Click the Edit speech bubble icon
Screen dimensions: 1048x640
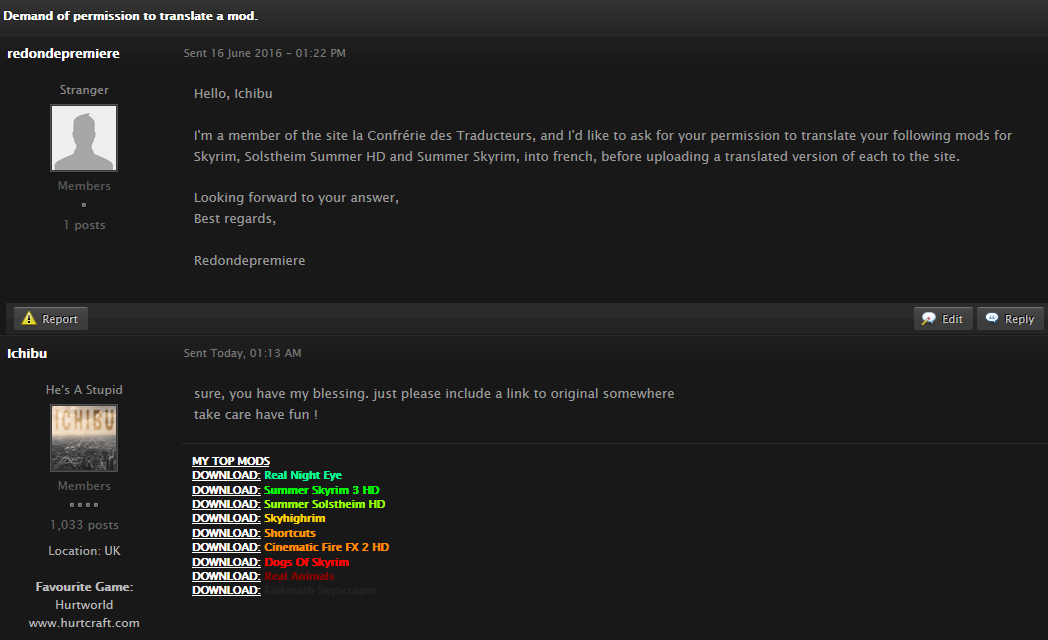point(928,319)
